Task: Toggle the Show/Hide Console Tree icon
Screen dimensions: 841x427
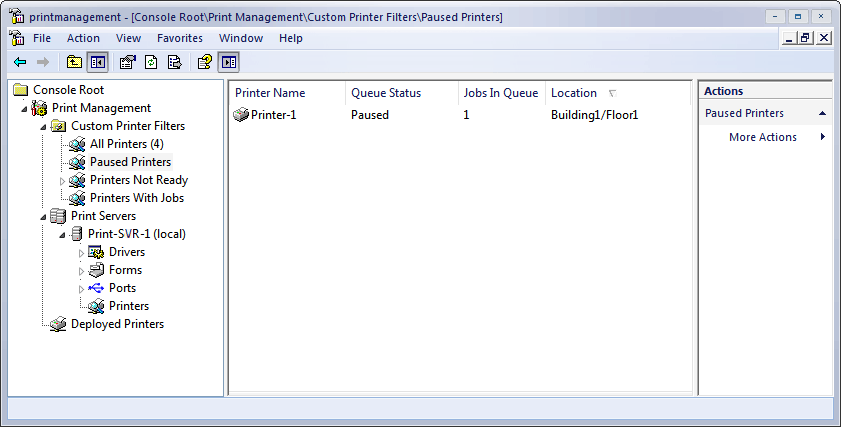Action: click(x=98, y=62)
